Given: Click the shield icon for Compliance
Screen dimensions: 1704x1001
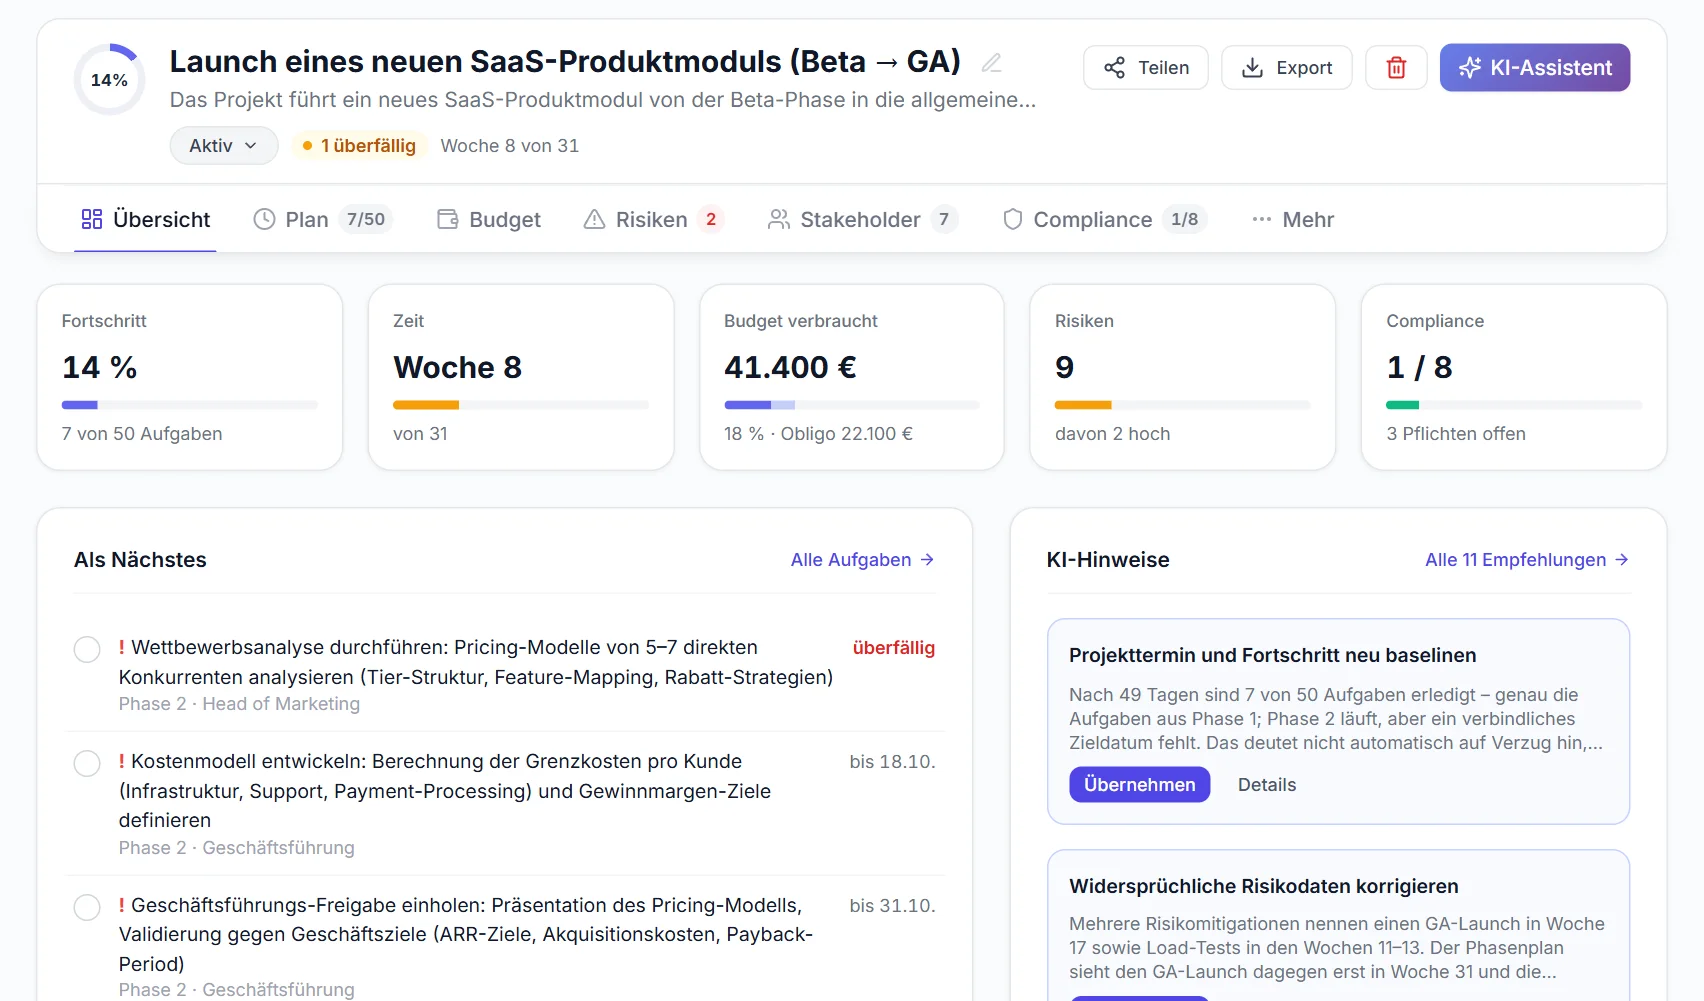Looking at the screenshot, I should (1012, 219).
